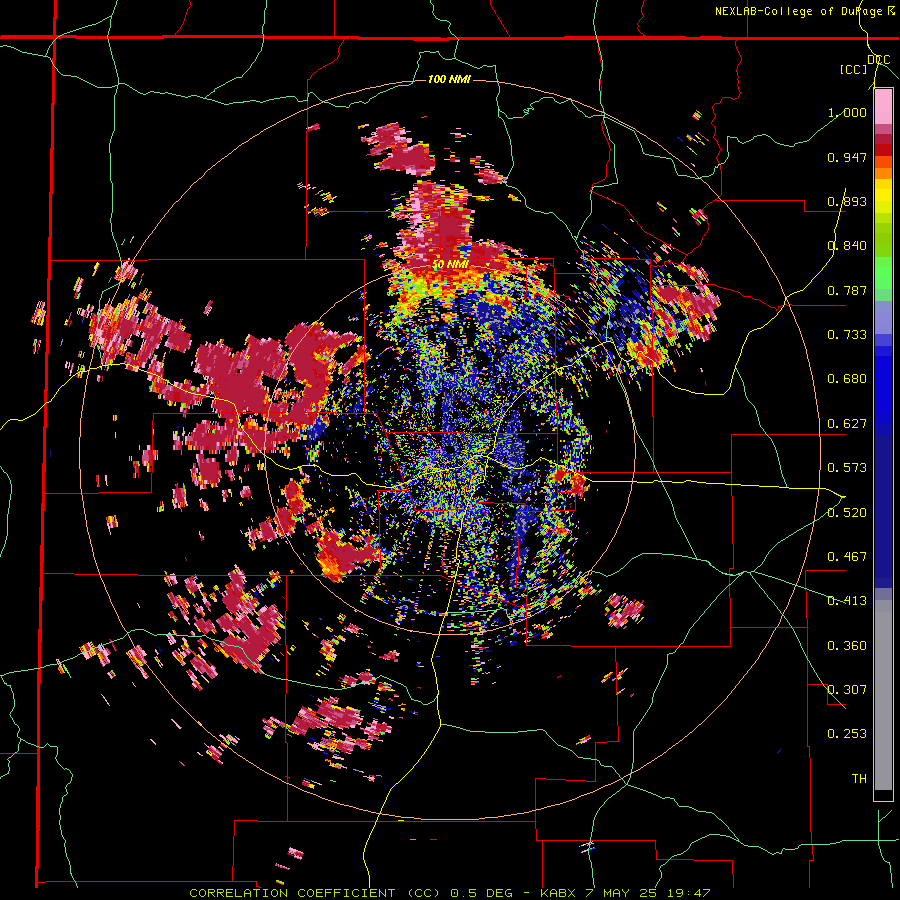Click the TH threshold label

click(x=859, y=778)
